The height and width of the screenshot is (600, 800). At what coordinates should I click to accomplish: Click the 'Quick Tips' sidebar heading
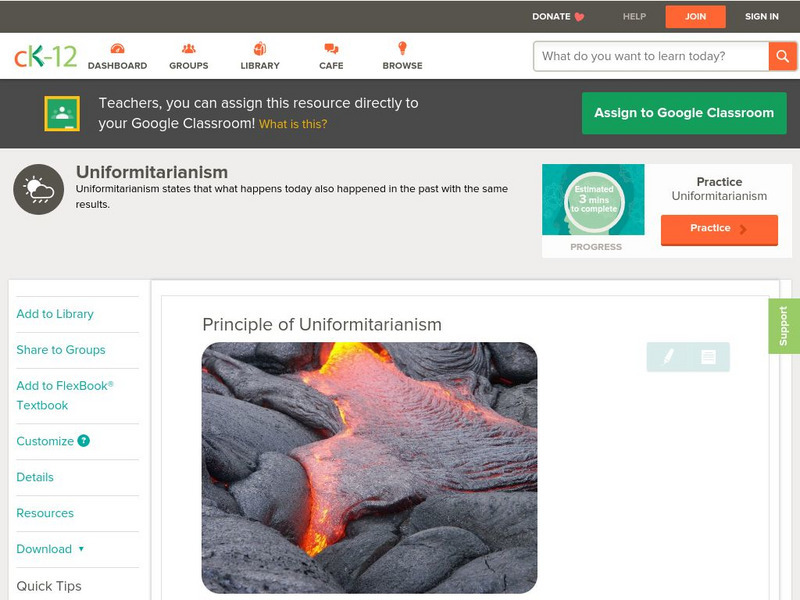coord(49,586)
